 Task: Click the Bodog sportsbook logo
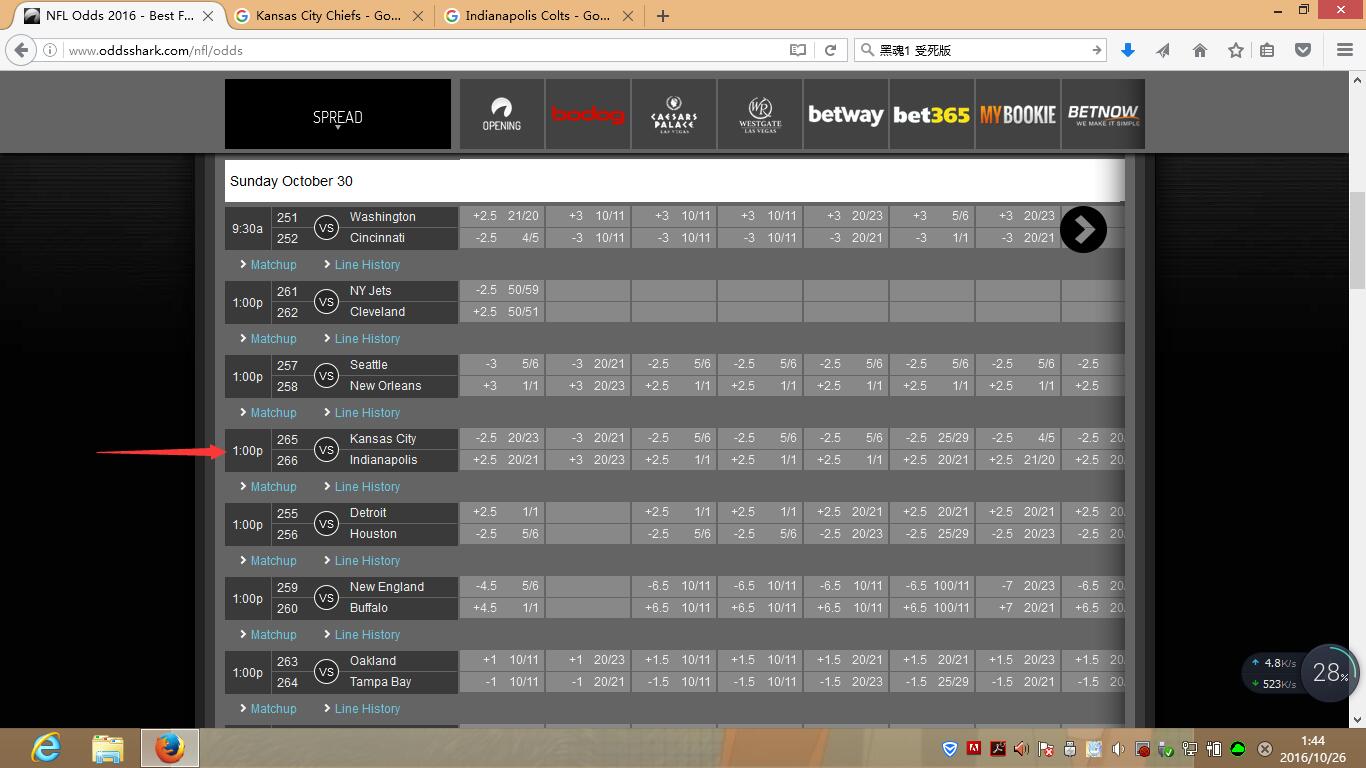coord(588,115)
